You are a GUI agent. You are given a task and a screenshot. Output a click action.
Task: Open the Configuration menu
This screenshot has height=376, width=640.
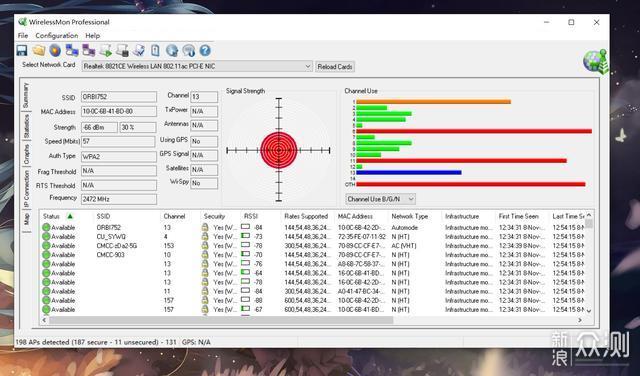tap(56, 36)
